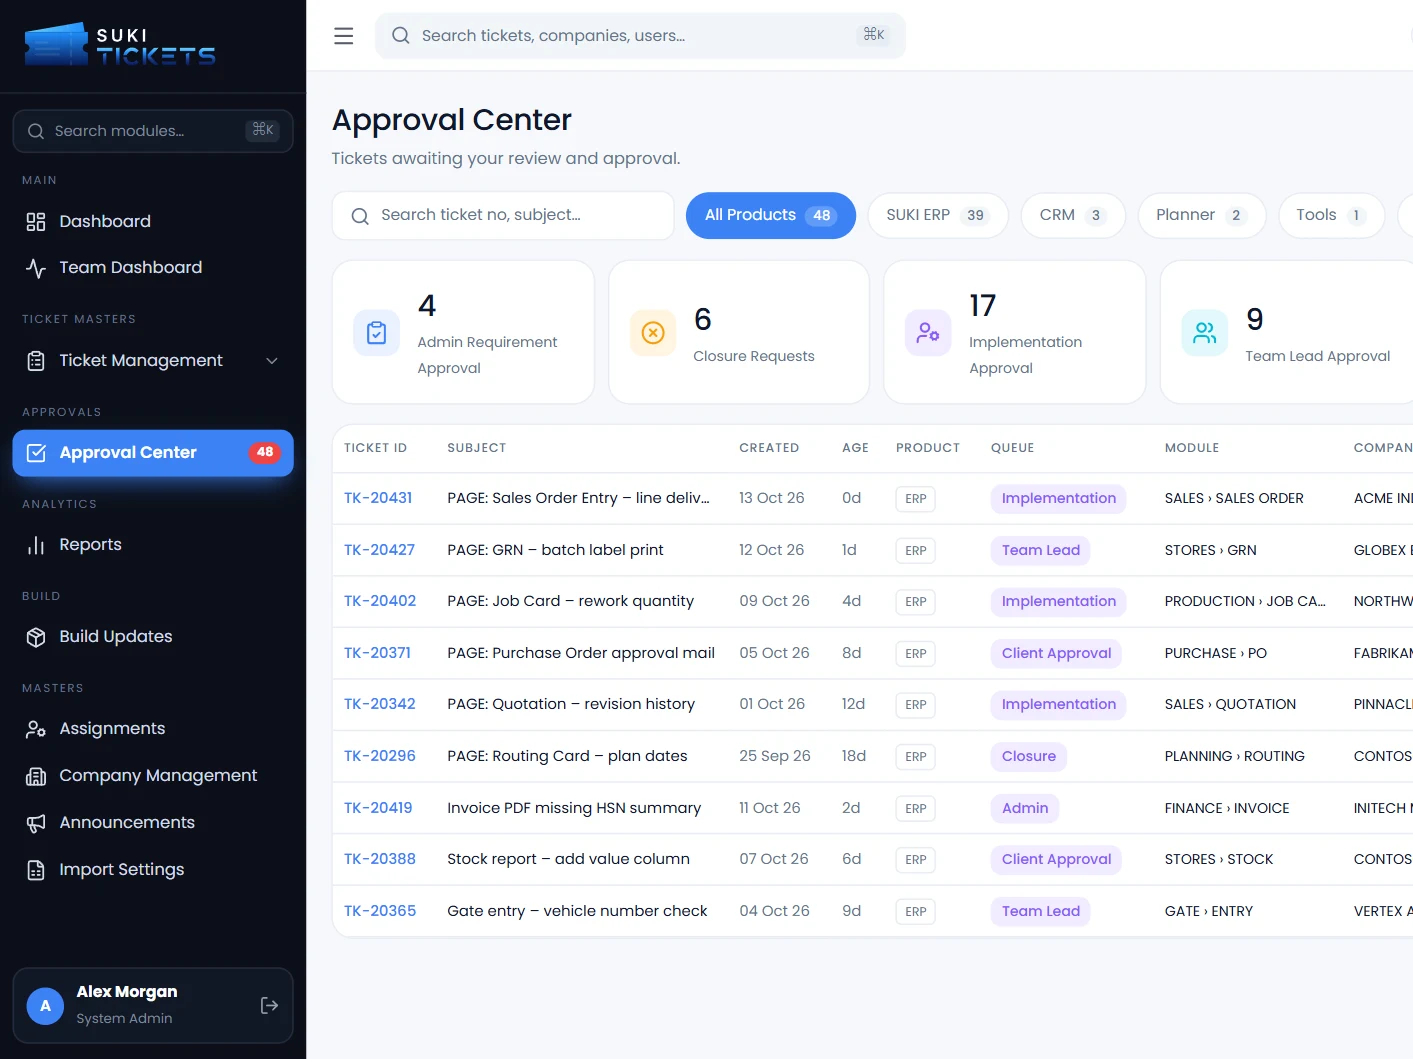Image resolution: width=1413 pixels, height=1059 pixels.
Task: Click the Ticket Management clipboard icon
Action: click(x=36, y=361)
